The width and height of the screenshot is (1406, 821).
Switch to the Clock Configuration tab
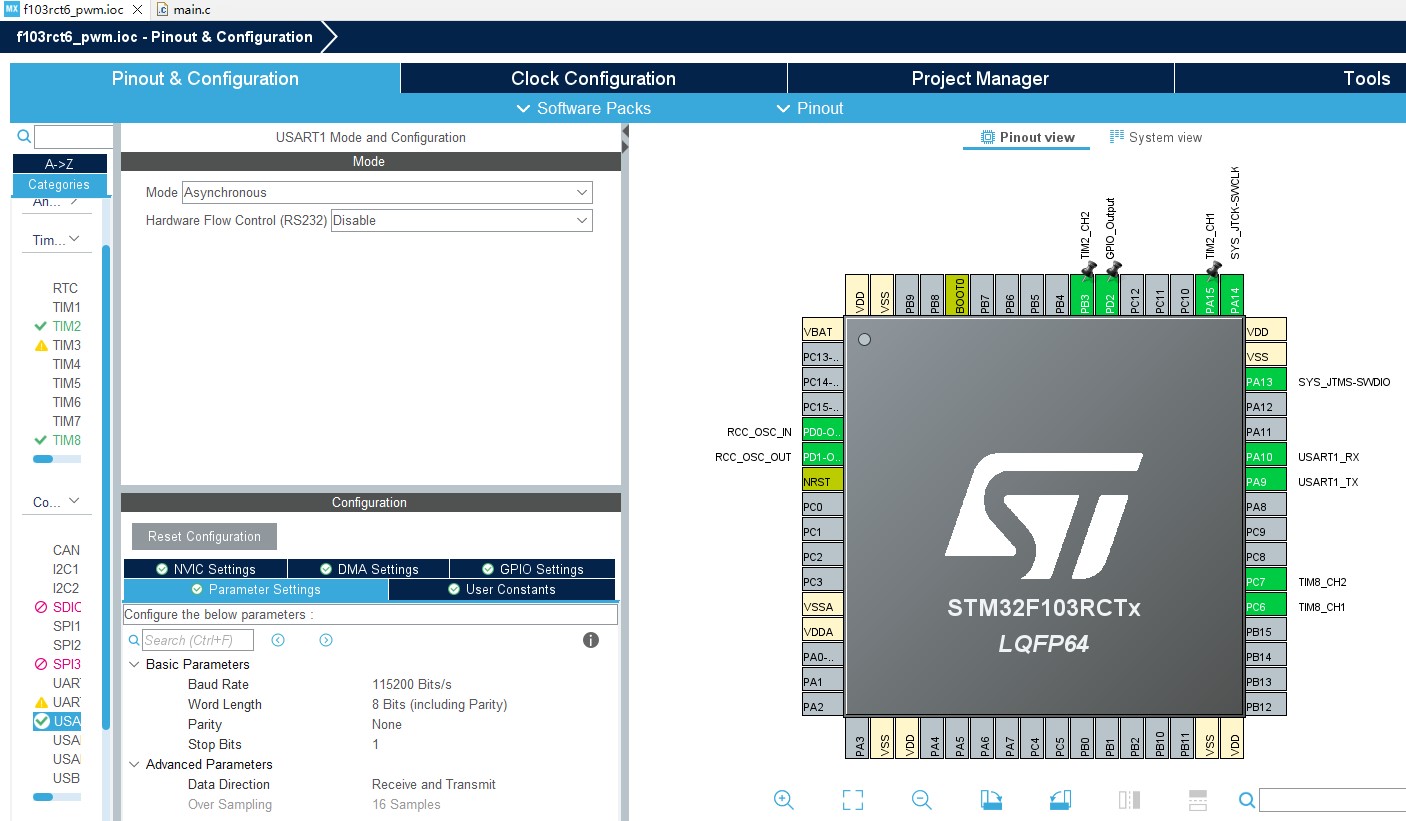coord(593,78)
